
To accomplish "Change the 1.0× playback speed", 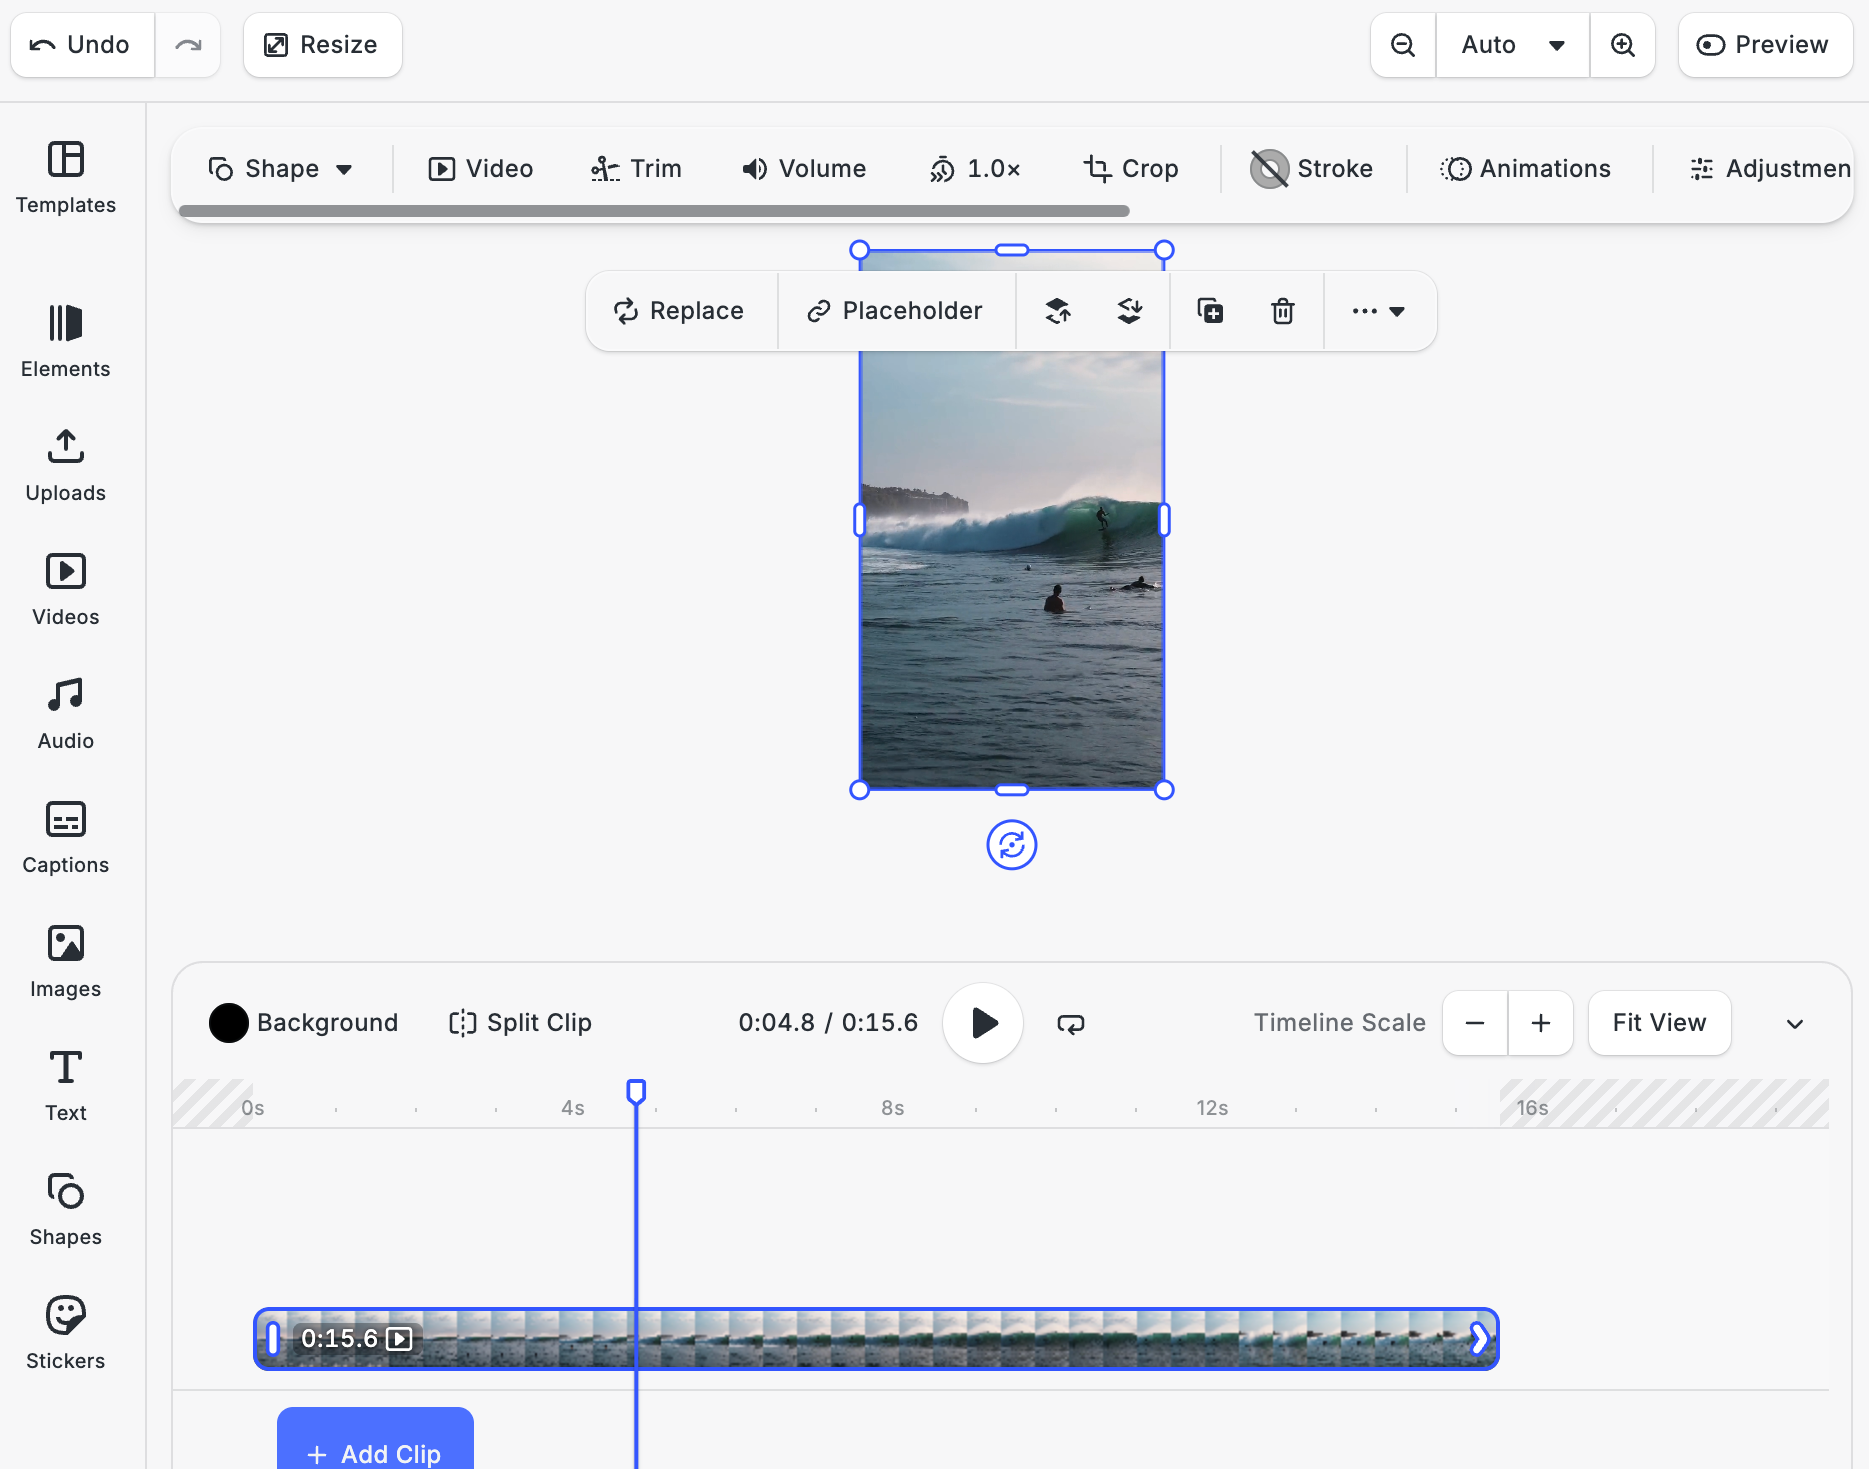I will click(975, 169).
